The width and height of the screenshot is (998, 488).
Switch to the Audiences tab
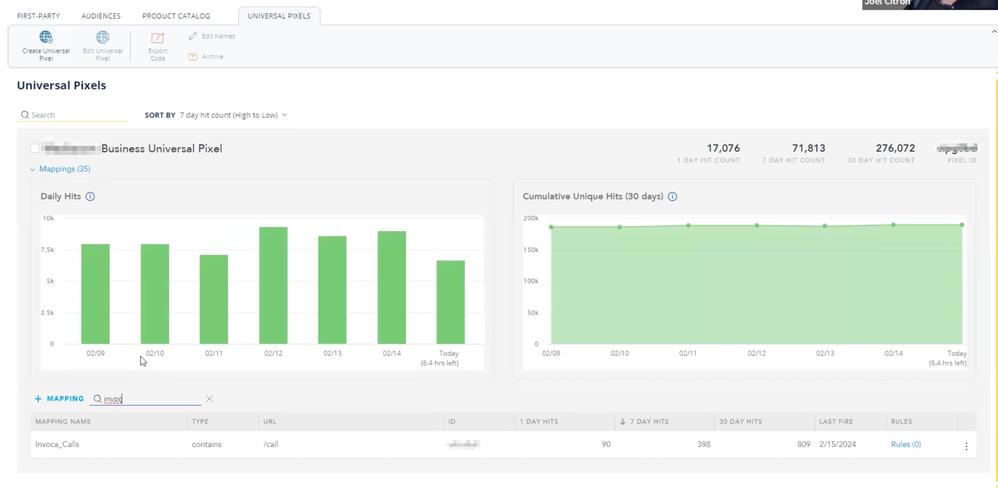101,16
